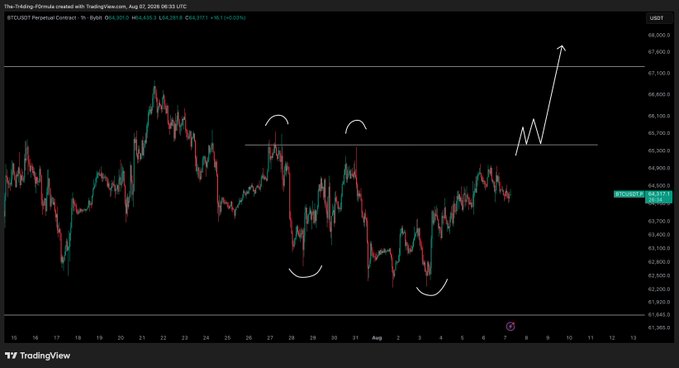Click the 67,100.0 price axis label
679x368 pixels.
[659, 74]
